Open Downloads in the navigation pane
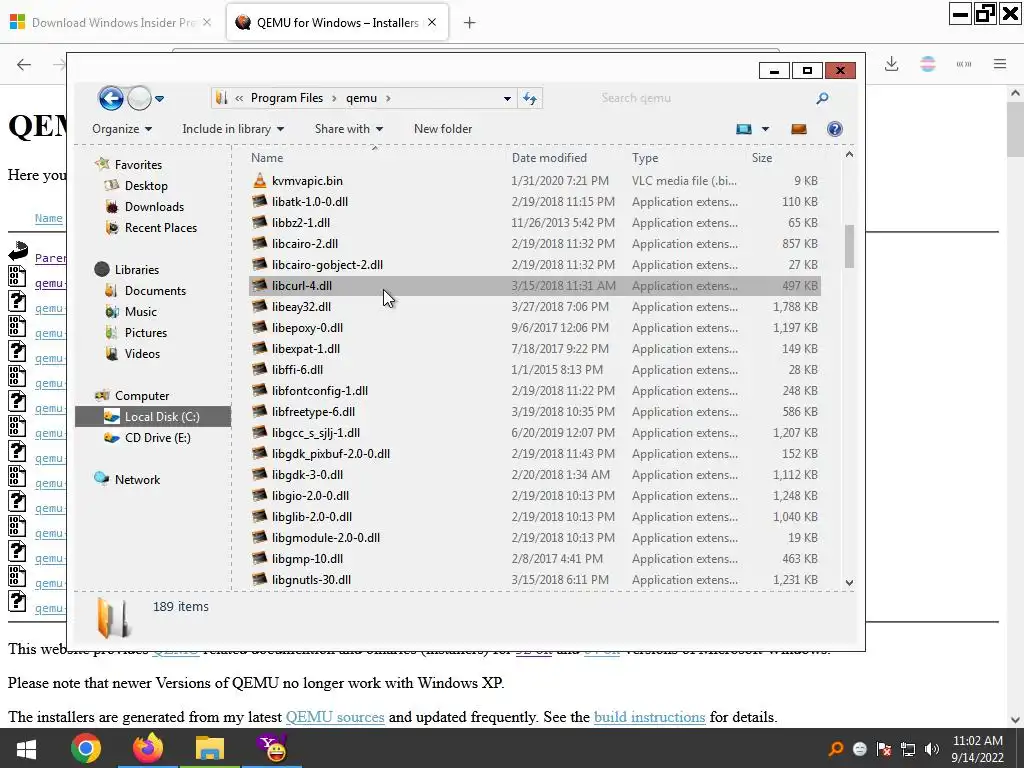 click(x=154, y=206)
